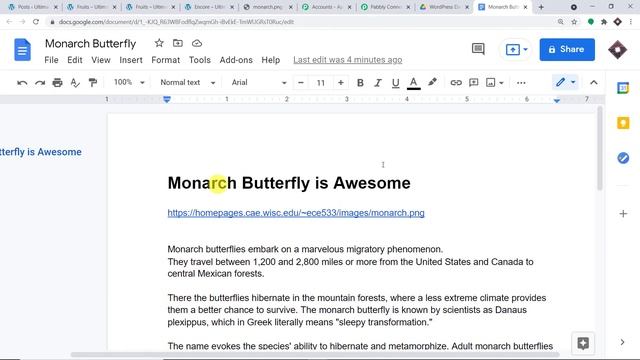Click the Explore button at bottom right
640x360 pixels.
click(583, 344)
